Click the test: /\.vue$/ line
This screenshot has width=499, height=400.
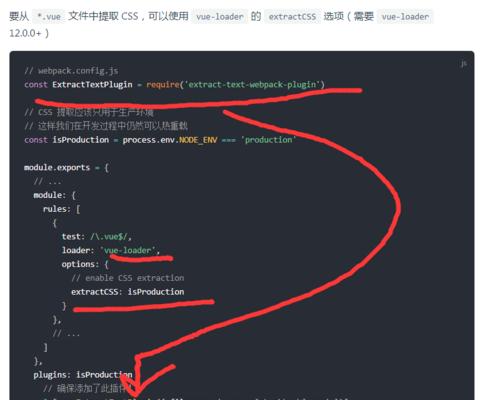(97, 237)
